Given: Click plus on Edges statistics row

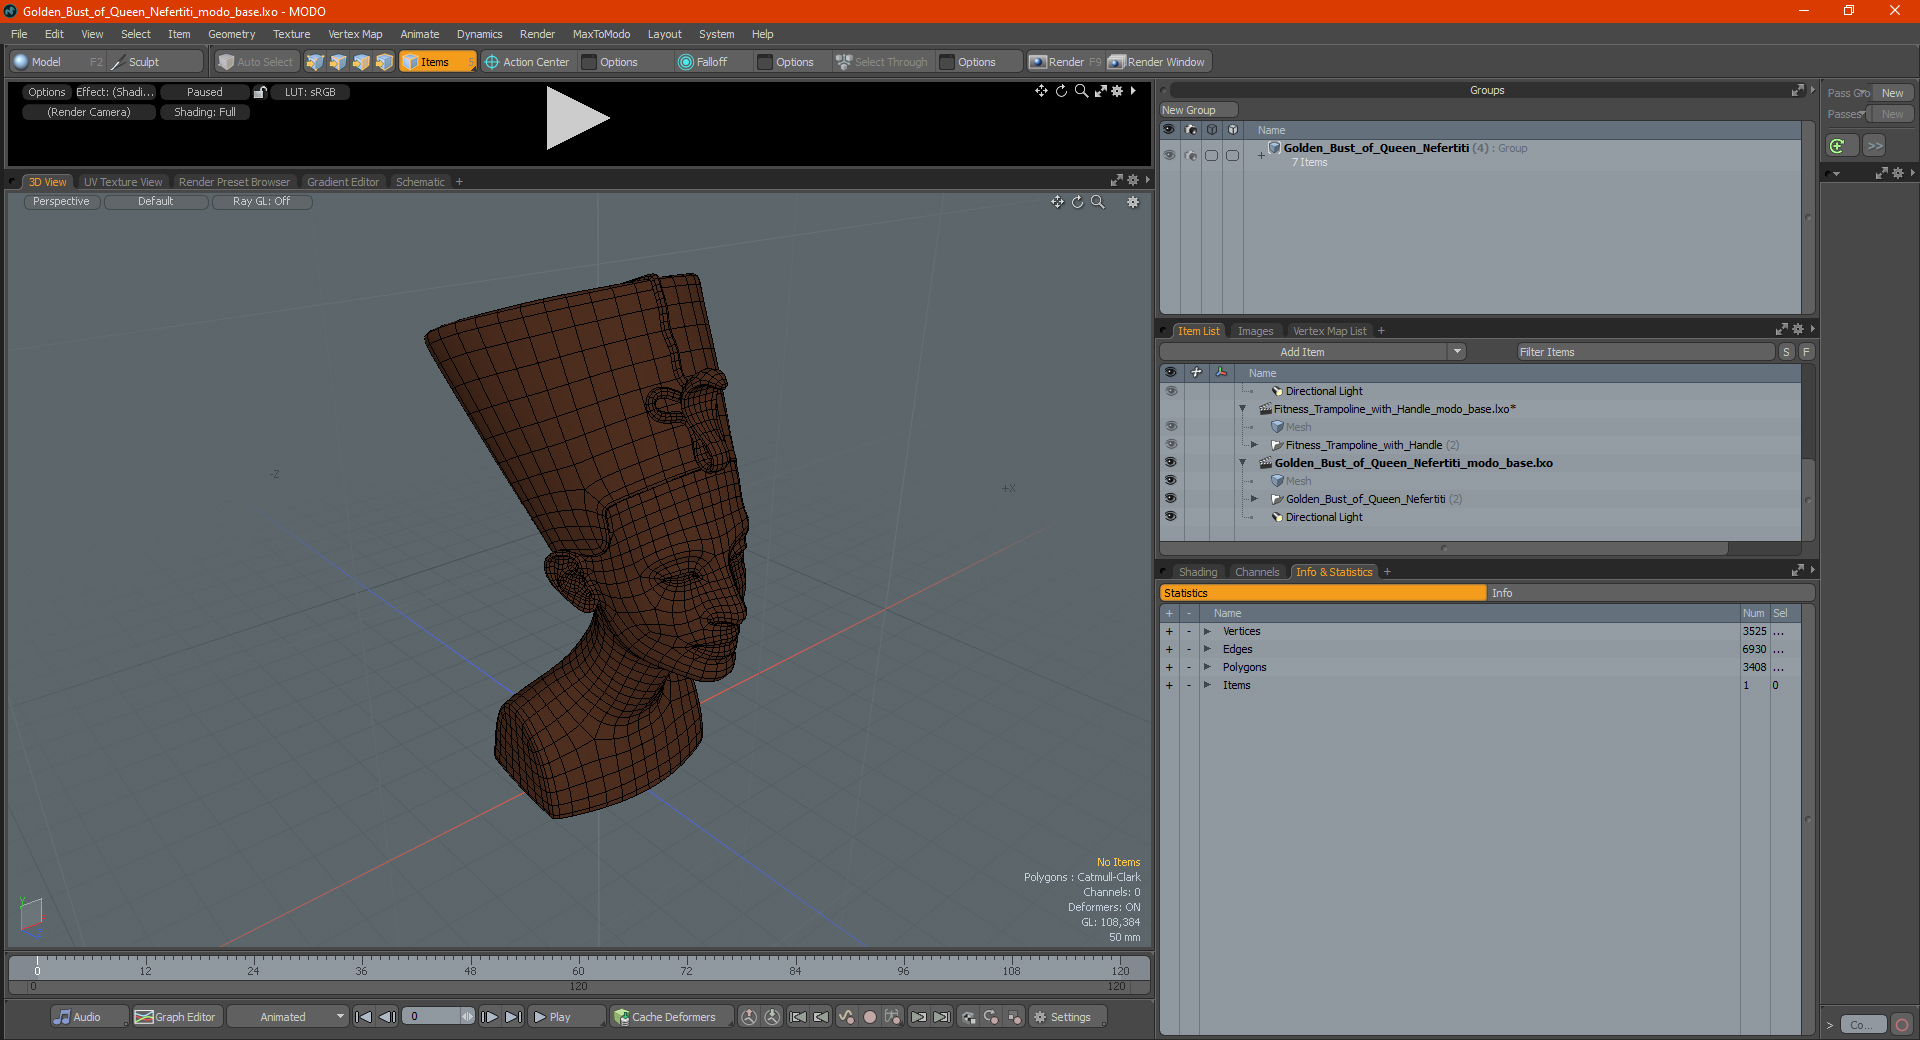Looking at the screenshot, I should [1169, 649].
